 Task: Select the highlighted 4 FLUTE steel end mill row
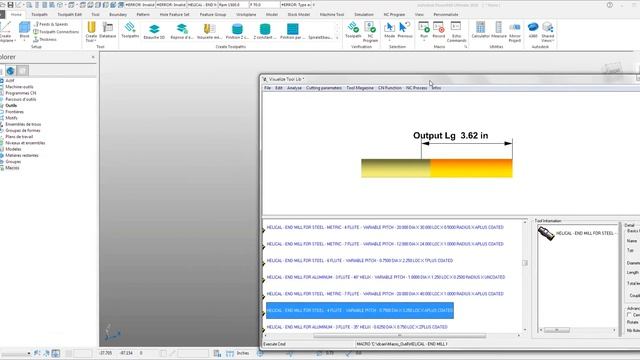pos(360,310)
